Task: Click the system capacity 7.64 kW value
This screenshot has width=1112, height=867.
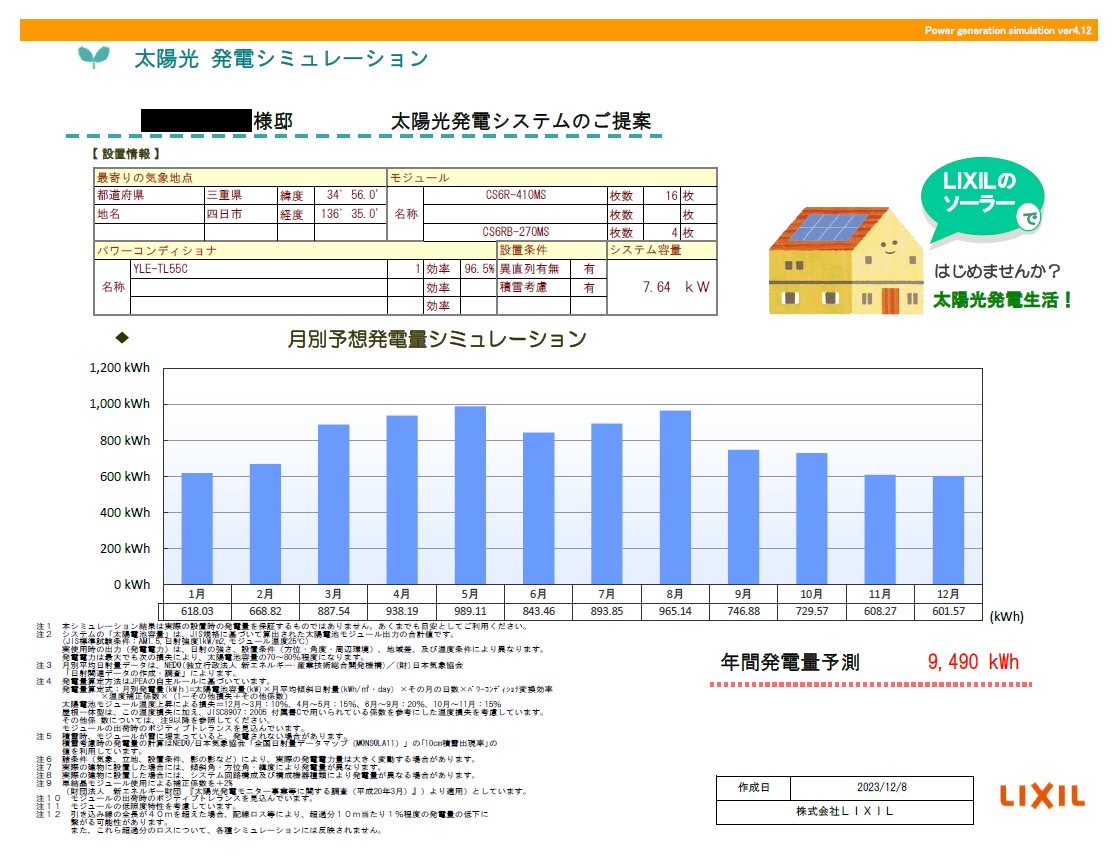Action: pos(676,287)
